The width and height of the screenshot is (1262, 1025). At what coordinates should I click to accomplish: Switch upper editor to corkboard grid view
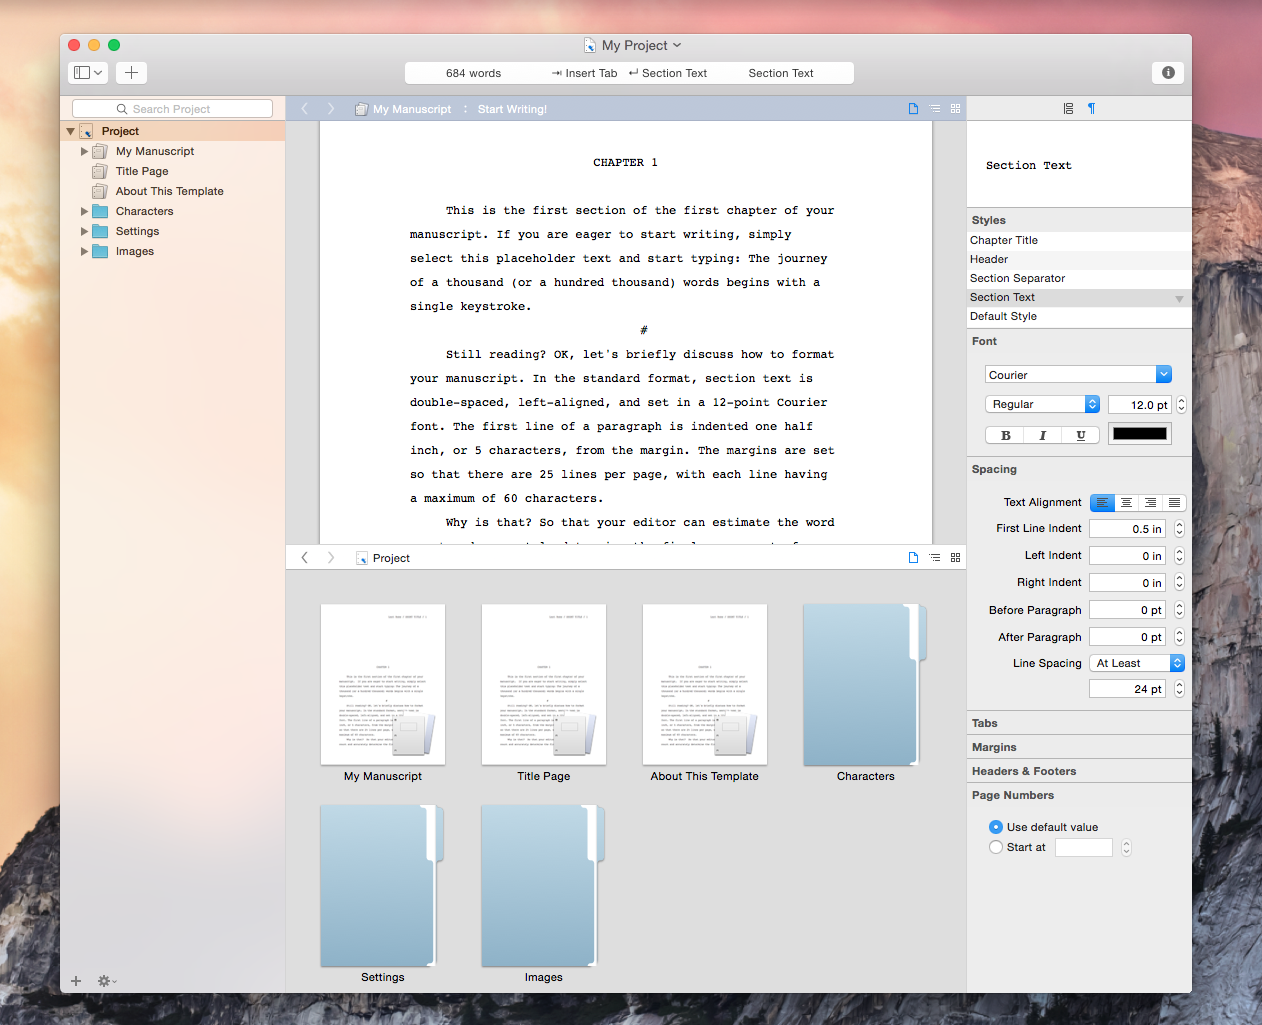[955, 109]
